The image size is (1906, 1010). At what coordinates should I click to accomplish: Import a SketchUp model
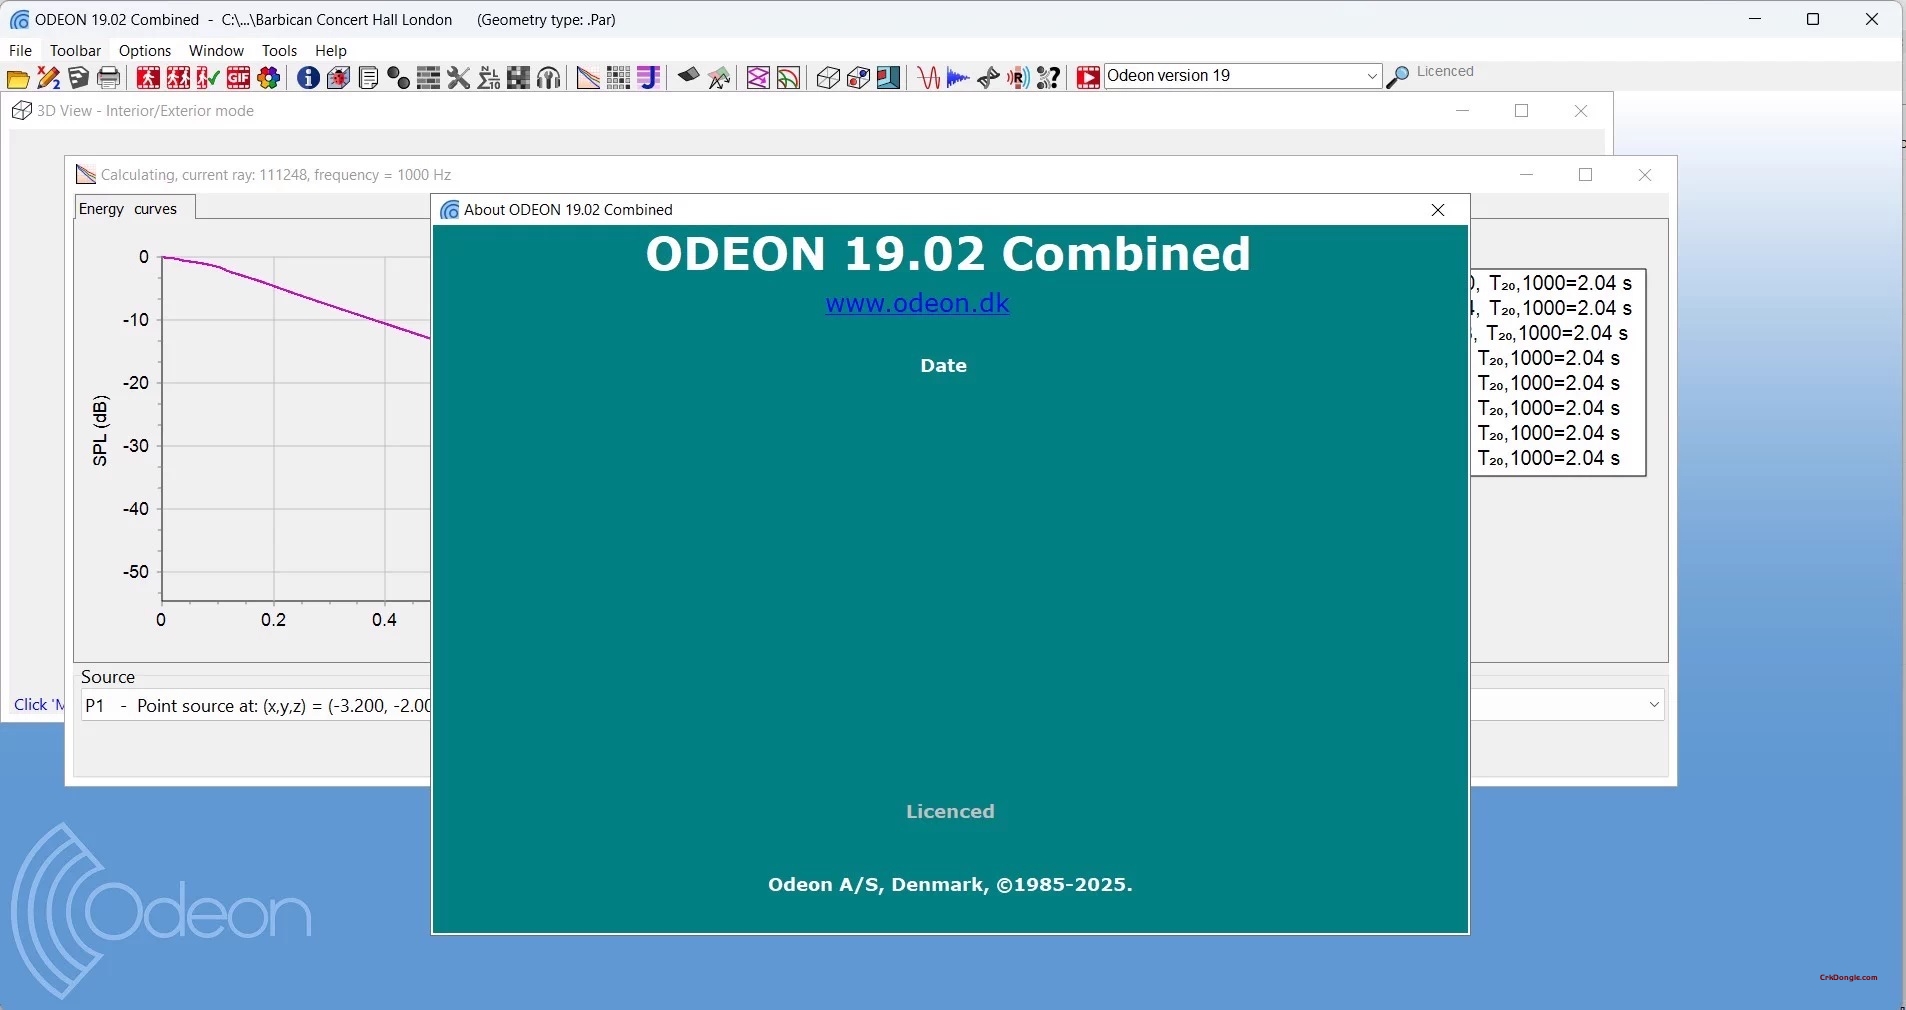[x=78, y=78]
